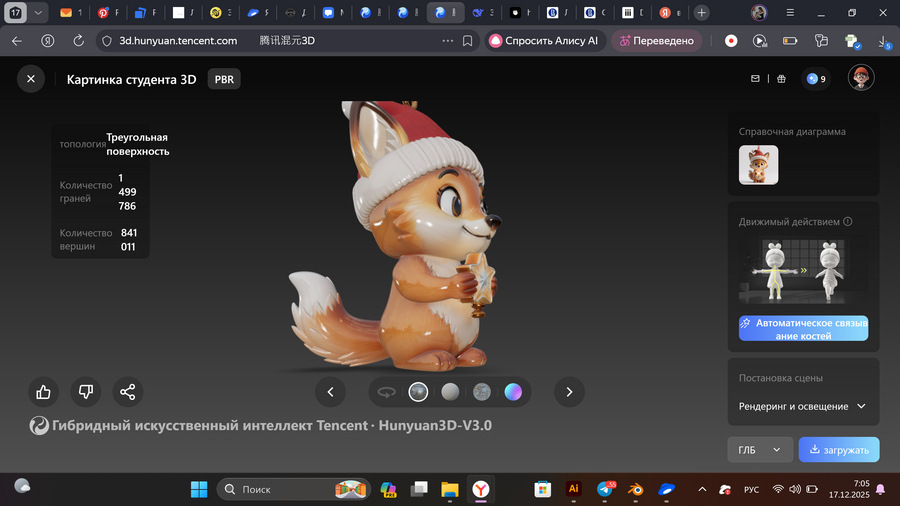Open the browser tab list dropdown arrow
The width and height of the screenshot is (900, 506).
(38, 13)
